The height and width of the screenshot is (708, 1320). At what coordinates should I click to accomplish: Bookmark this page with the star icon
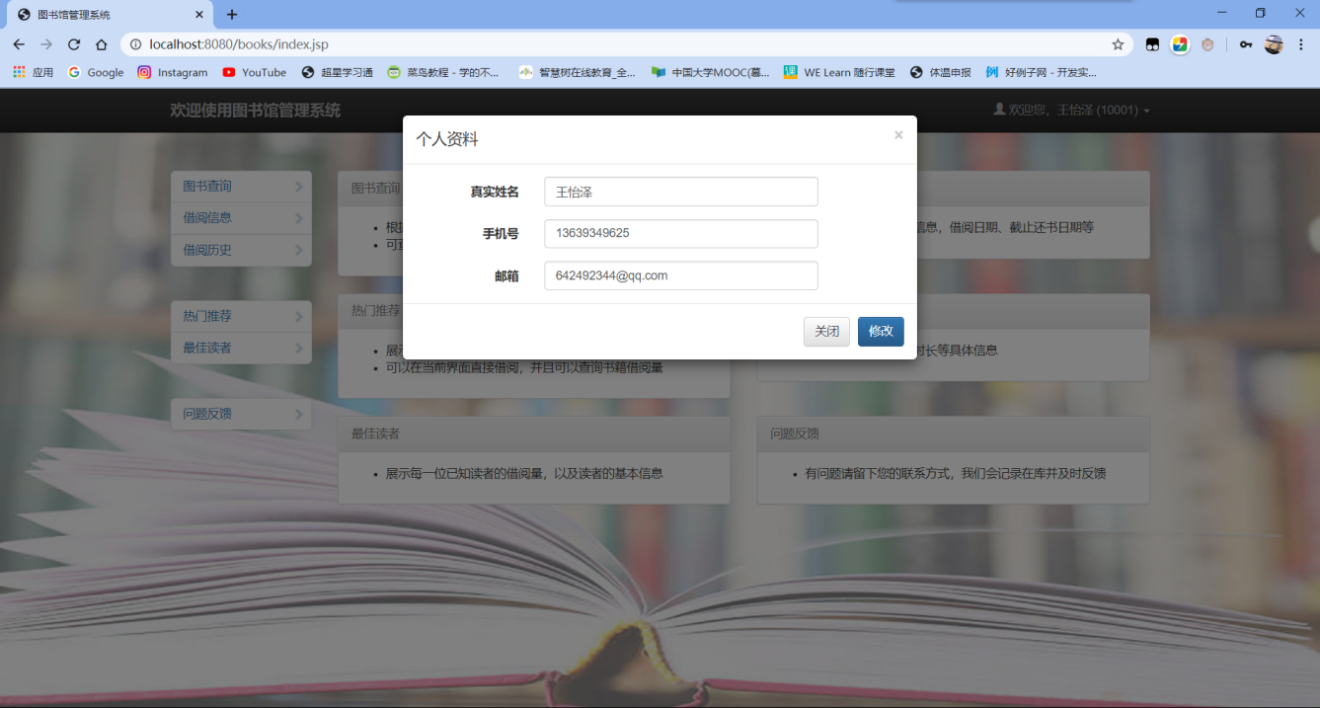coord(1118,44)
